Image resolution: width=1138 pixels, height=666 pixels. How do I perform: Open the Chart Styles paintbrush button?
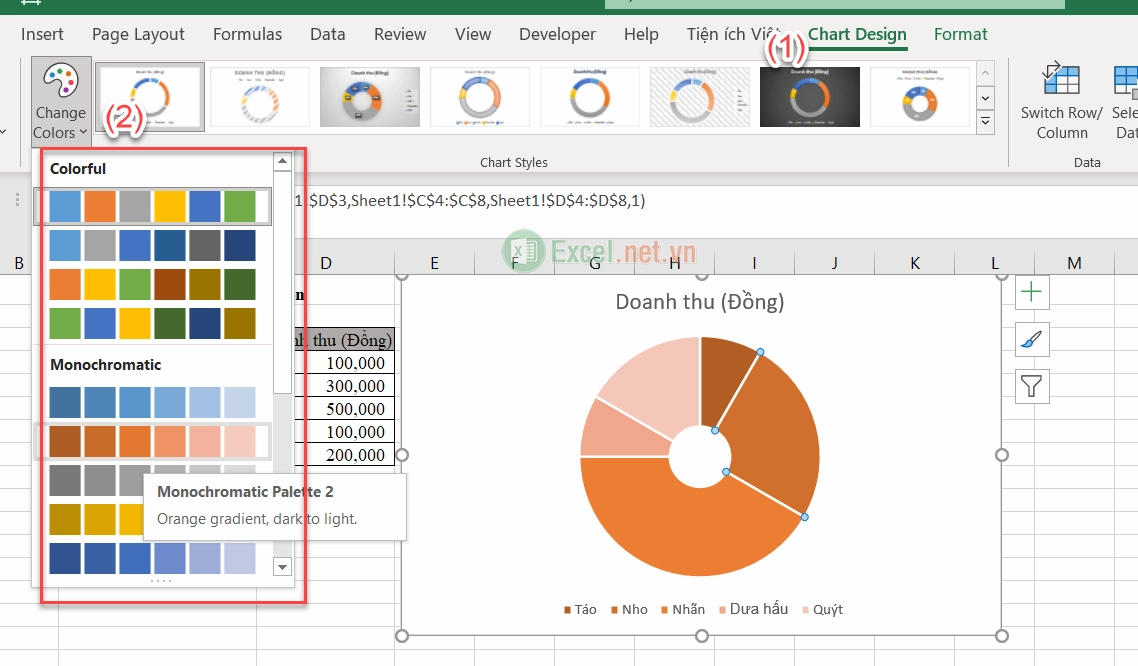pos(1031,339)
